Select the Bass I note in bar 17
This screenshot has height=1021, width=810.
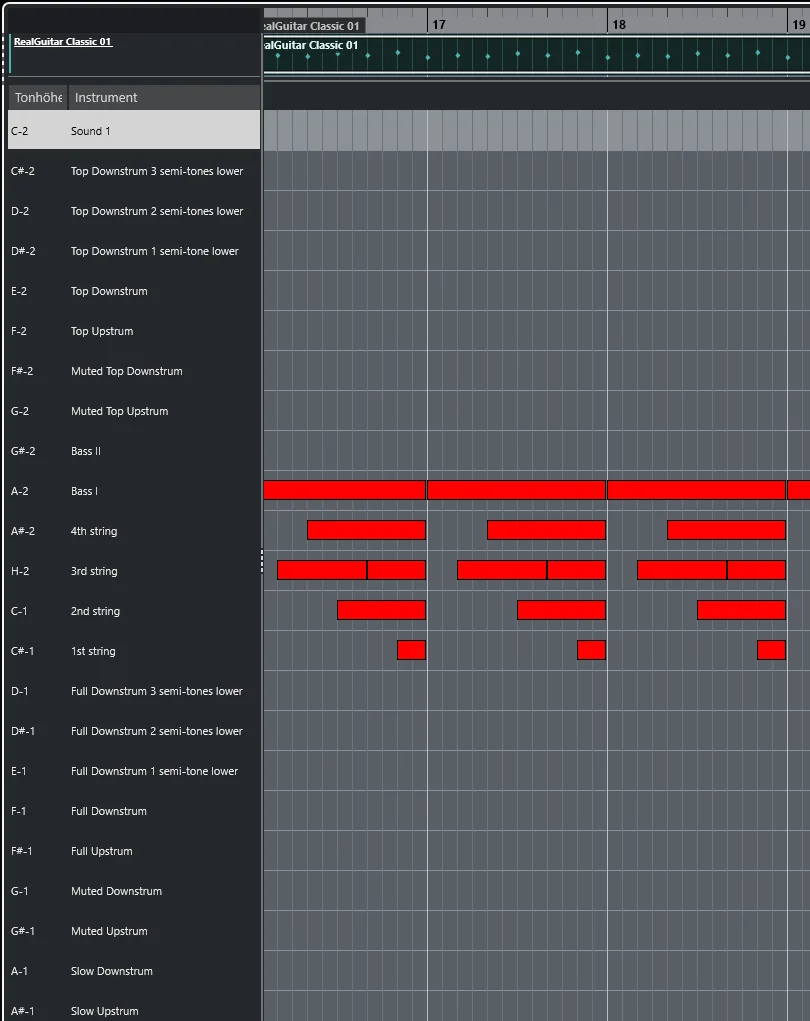click(516, 490)
